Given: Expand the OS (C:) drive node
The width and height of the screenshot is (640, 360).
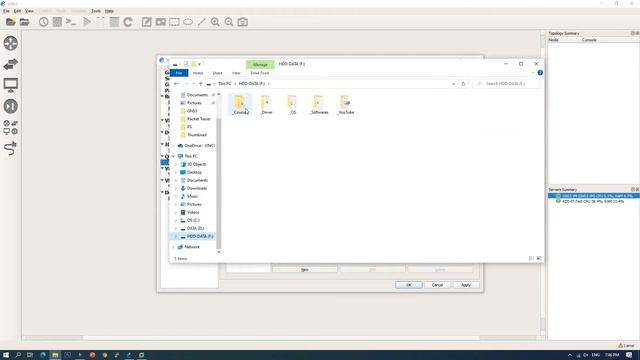Looking at the screenshot, I should [176, 220].
